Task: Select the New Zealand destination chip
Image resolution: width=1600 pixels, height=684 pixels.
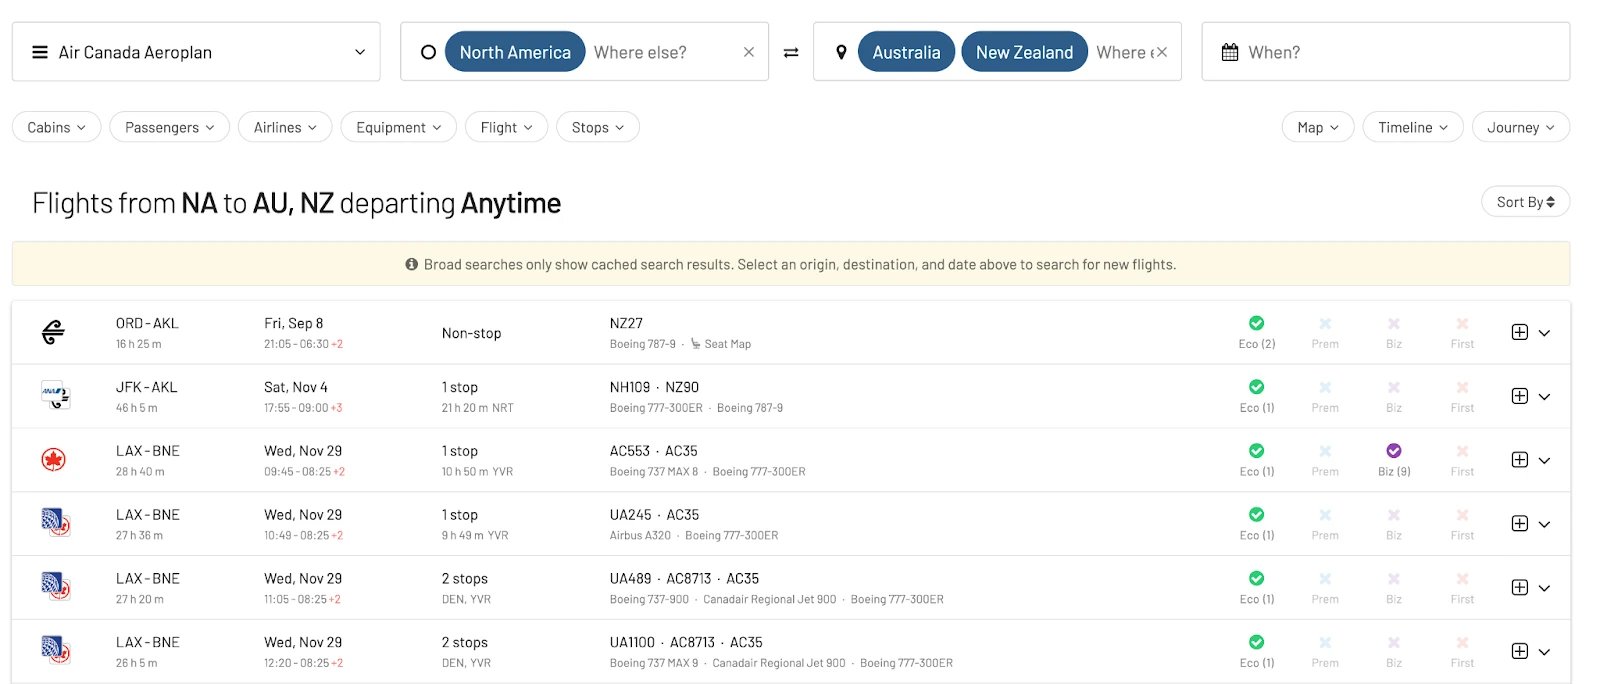Action: point(1024,52)
